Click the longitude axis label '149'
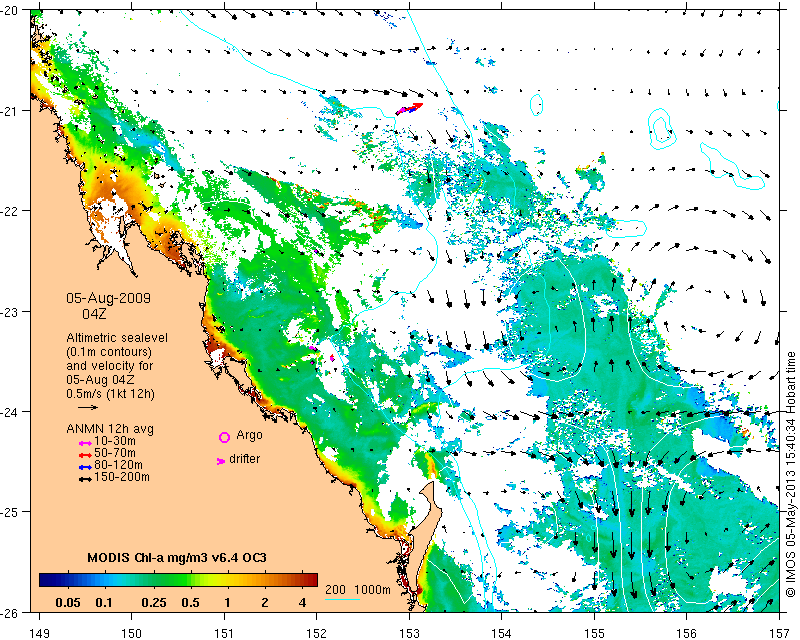Screen dimensions: 800x640 (40, 633)
